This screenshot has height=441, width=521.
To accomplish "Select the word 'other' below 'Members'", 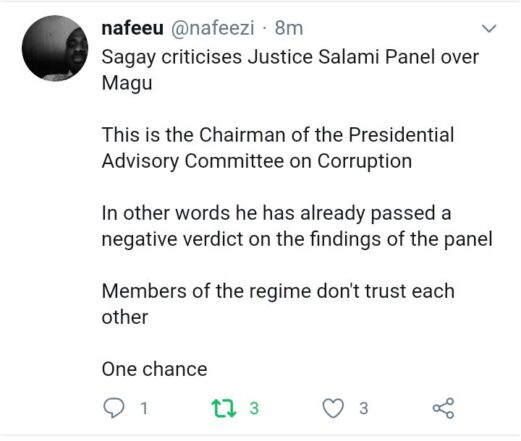I will (x=125, y=317).
